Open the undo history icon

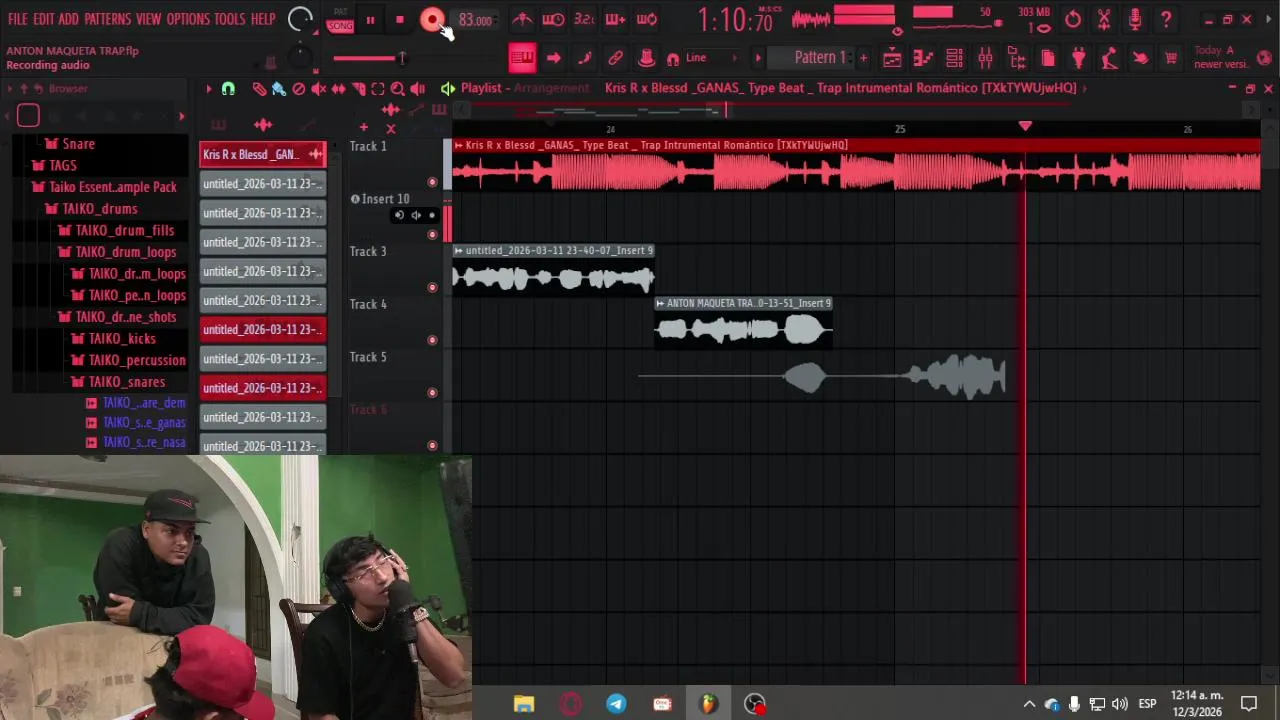click(x=1073, y=19)
